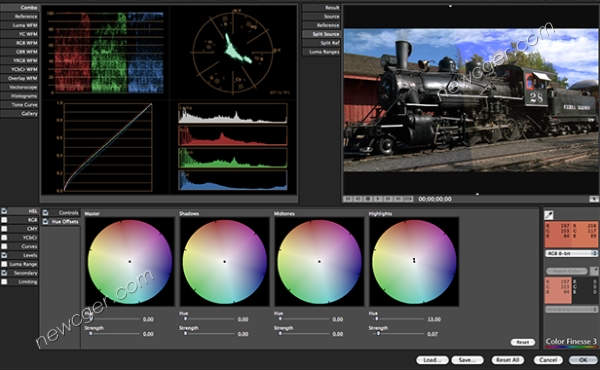
Task: Click the preview panel corner menu button
Action: point(594,199)
